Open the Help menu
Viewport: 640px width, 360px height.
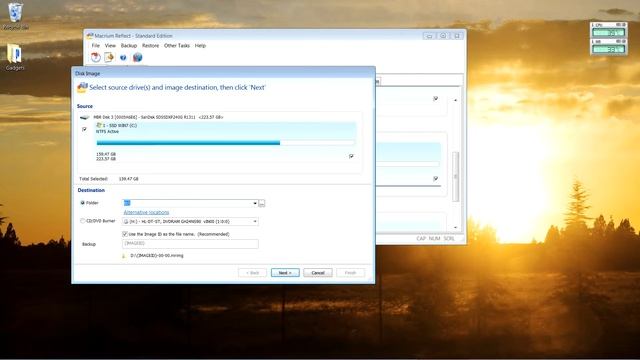200,46
